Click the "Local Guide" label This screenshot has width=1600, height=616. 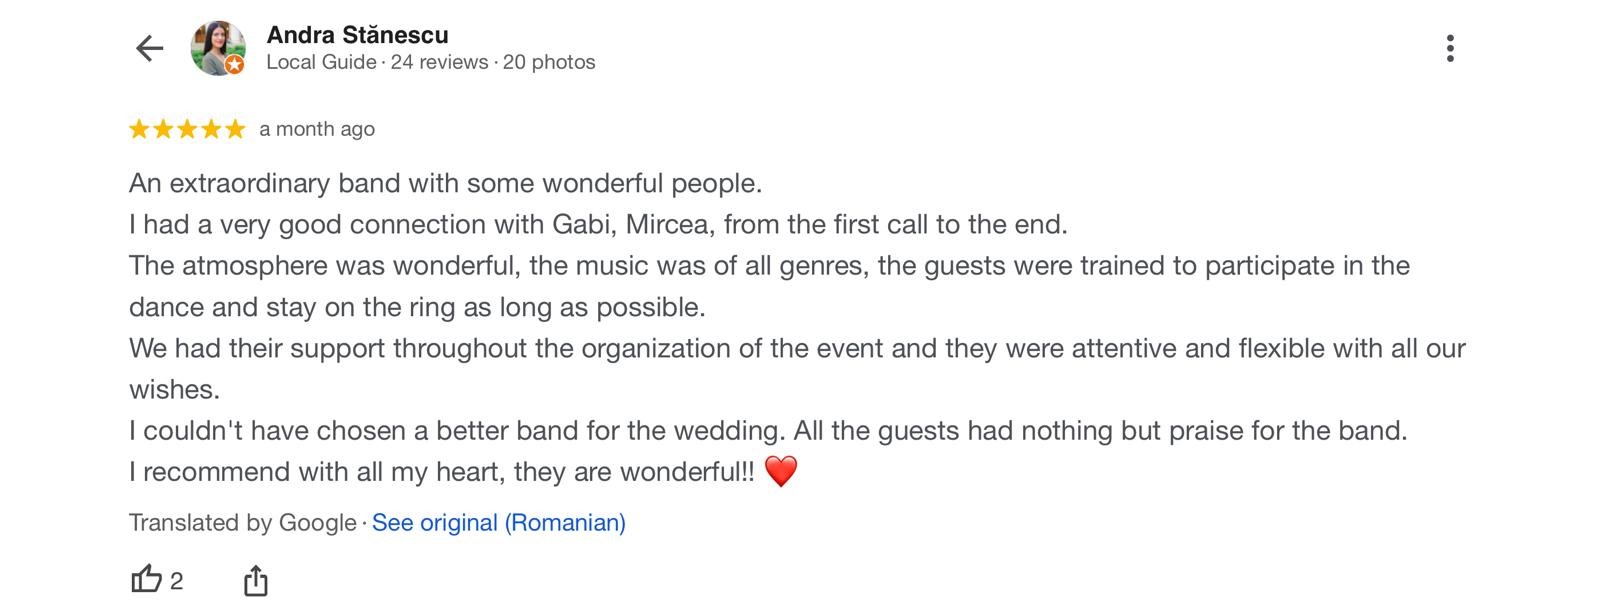click(x=321, y=62)
